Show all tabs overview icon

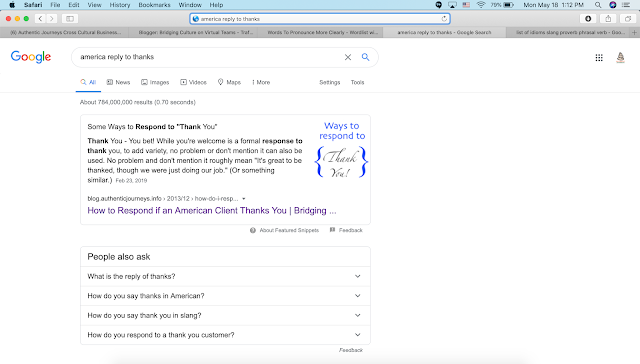[628, 19]
